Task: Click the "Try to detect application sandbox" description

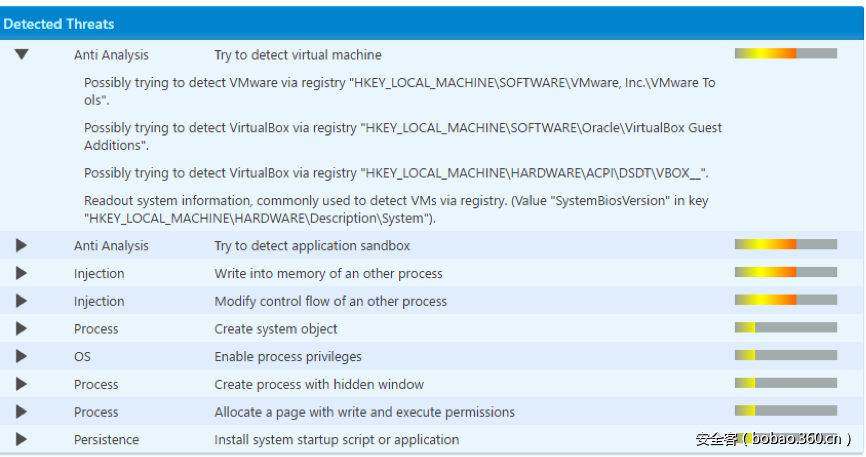Action: pos(312,246)
